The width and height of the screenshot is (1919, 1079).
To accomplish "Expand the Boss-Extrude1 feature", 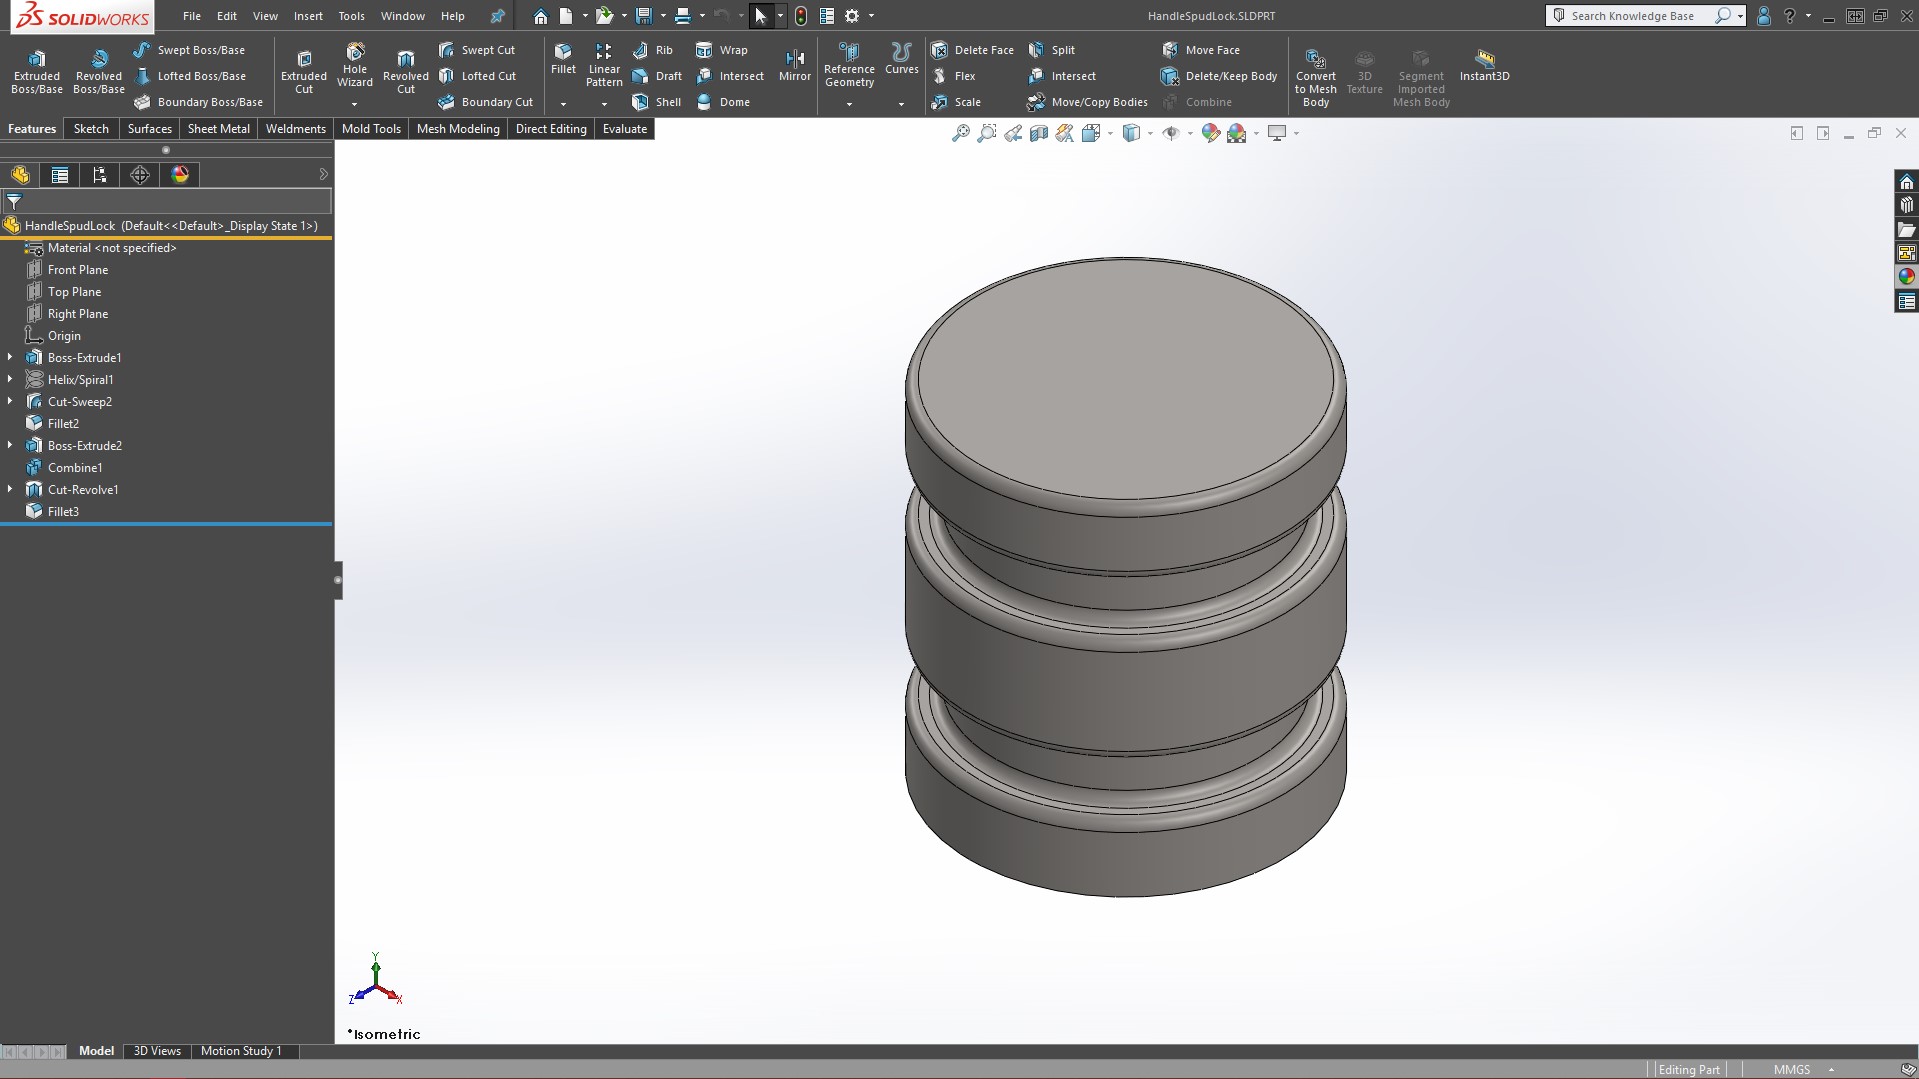I will 10,357.
